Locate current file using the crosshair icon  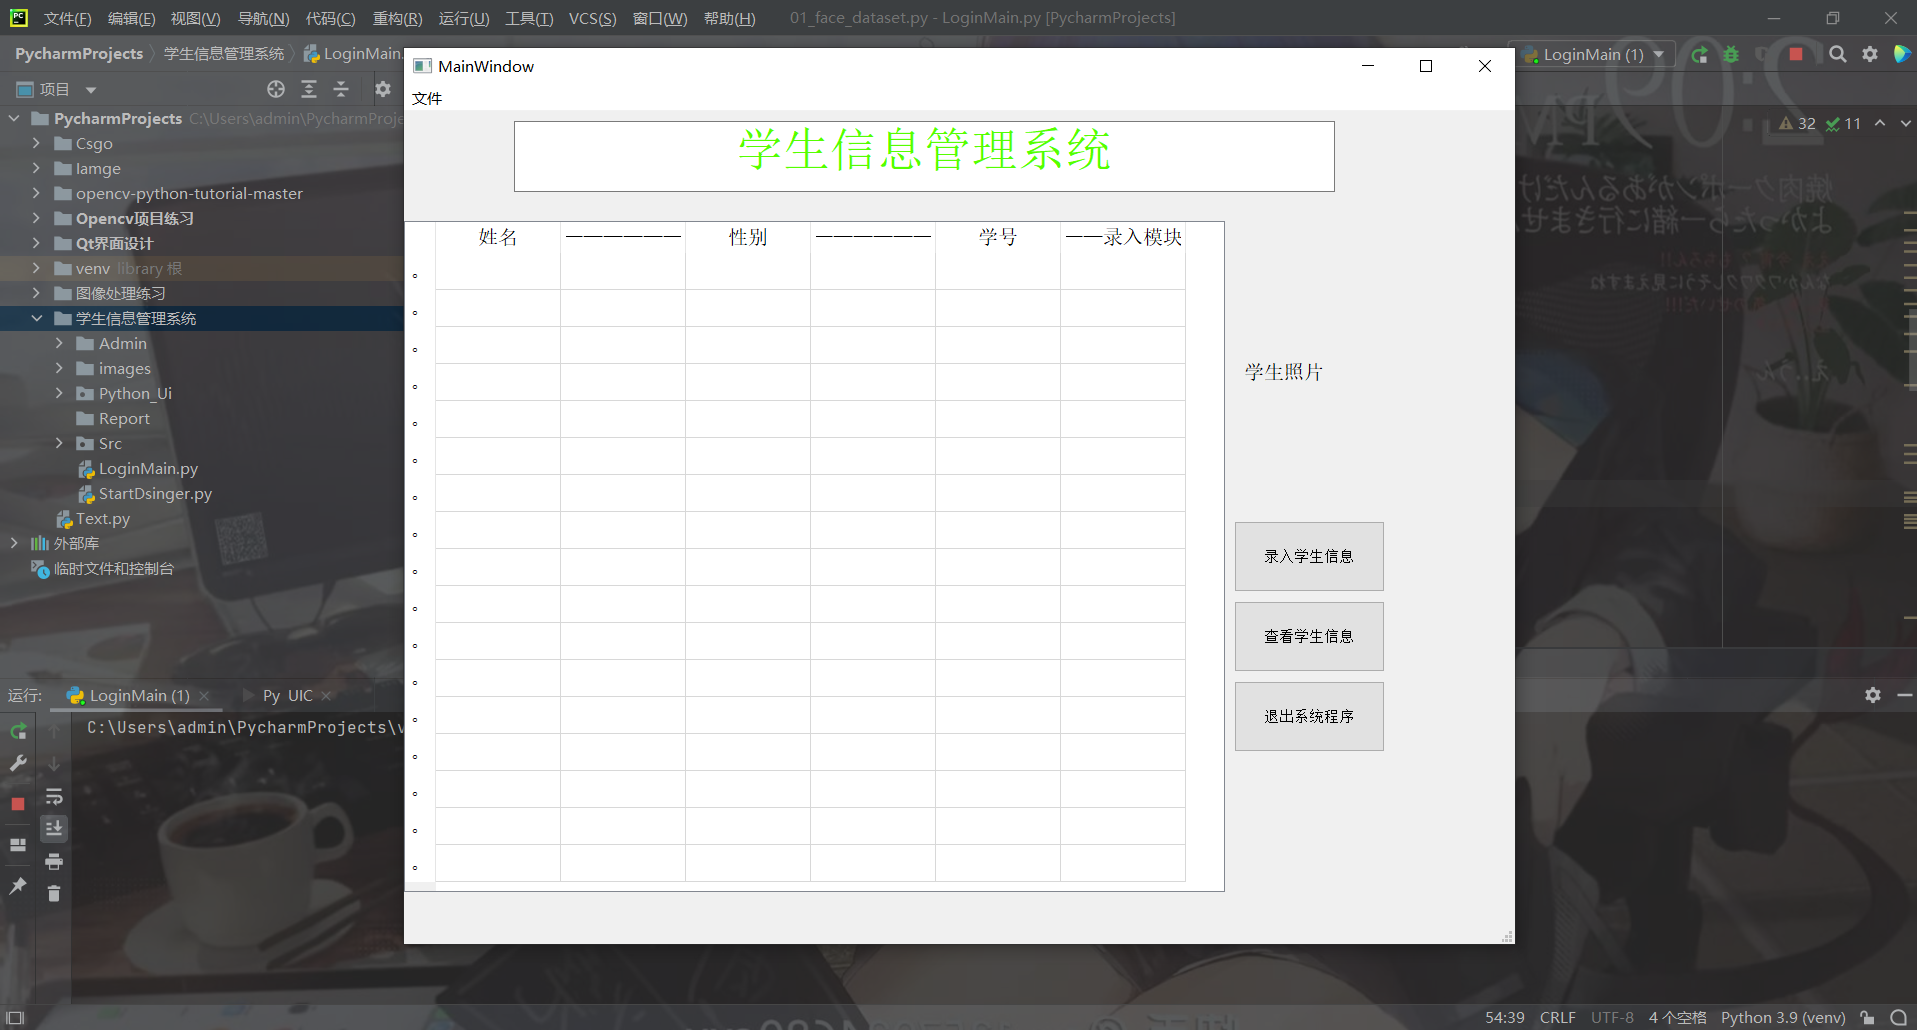click(x=276, y=89)
